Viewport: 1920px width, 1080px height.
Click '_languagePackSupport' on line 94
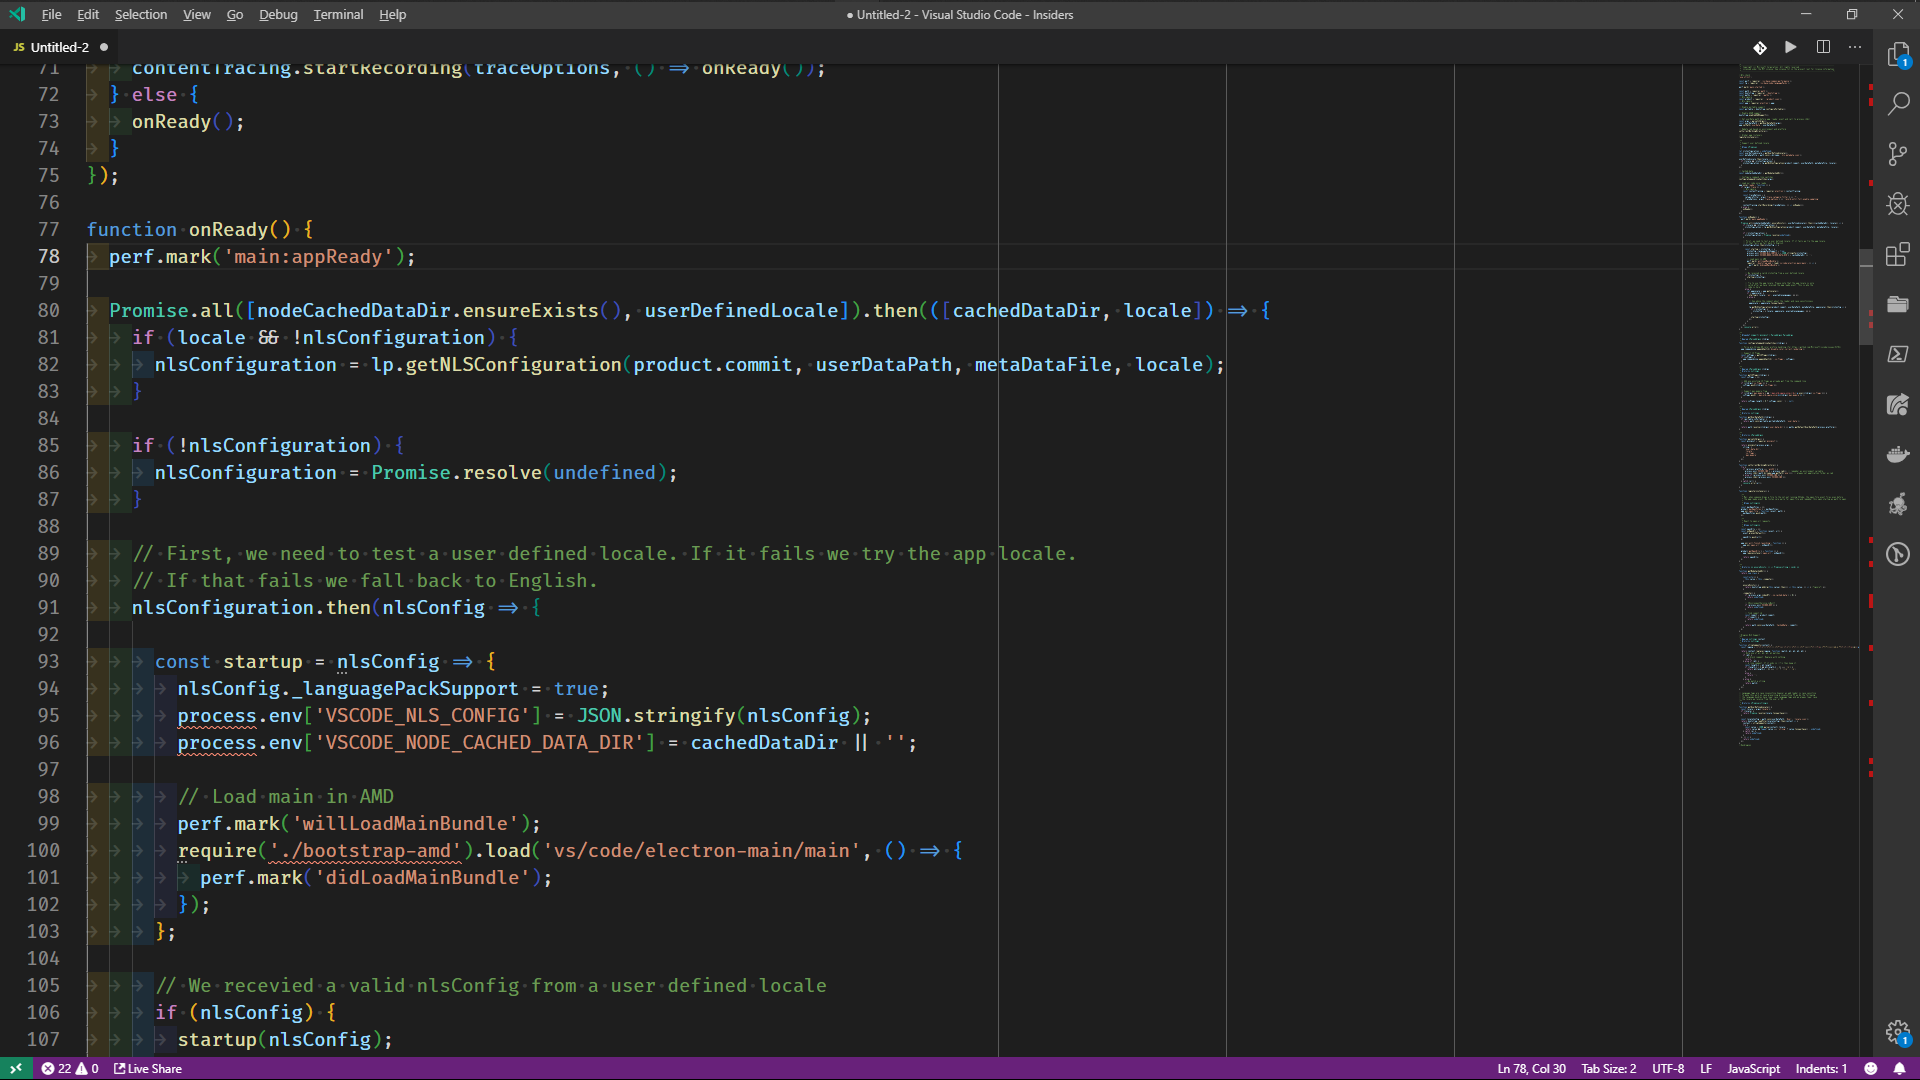[405, 688]
